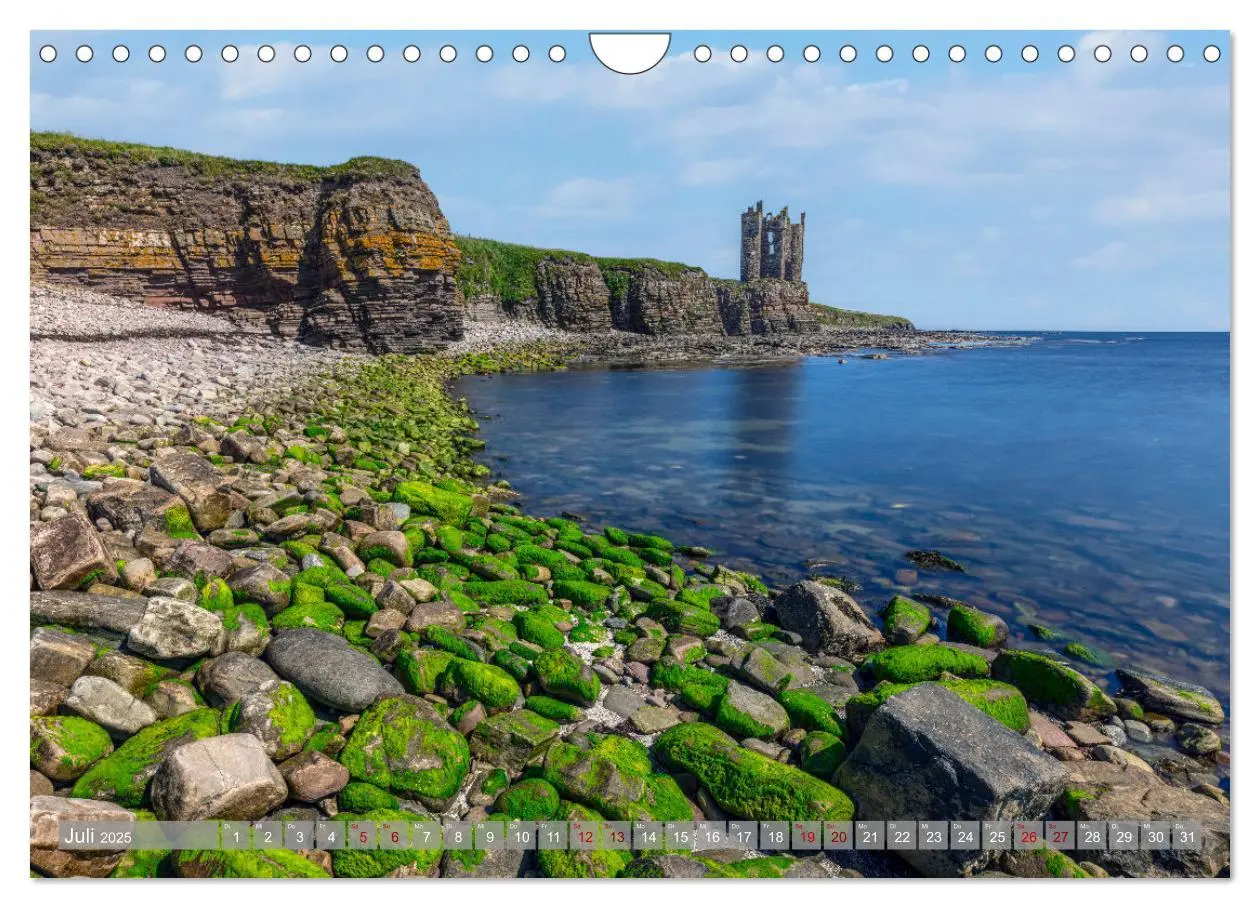Click the first spiral binding hole
This screenshot has width=1260, height=908.
48,54
